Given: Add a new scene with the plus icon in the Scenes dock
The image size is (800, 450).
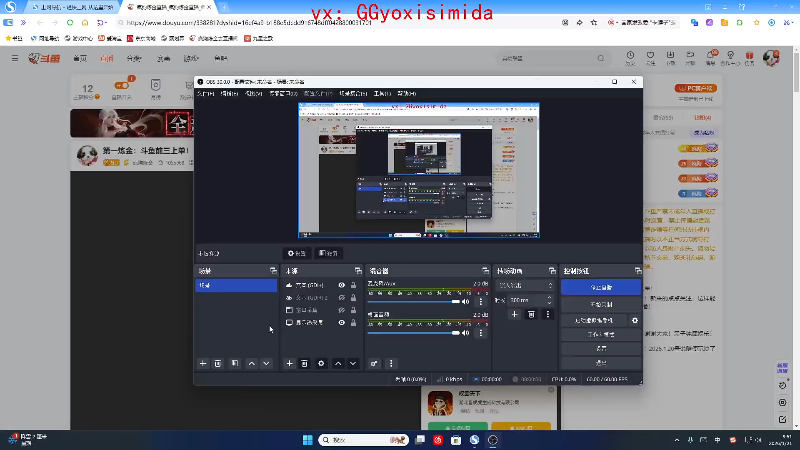Looking at the screenshot, I should 203,363.
